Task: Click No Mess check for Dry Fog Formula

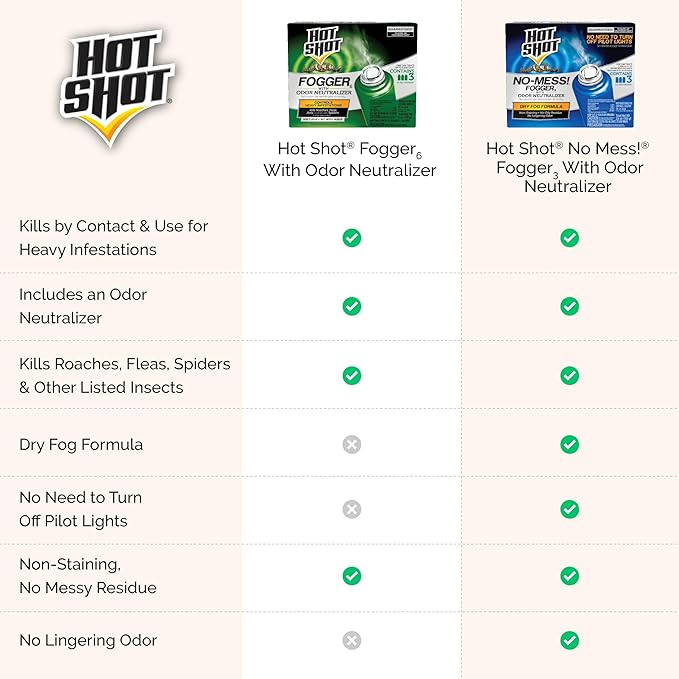Action: coord(569,444)
